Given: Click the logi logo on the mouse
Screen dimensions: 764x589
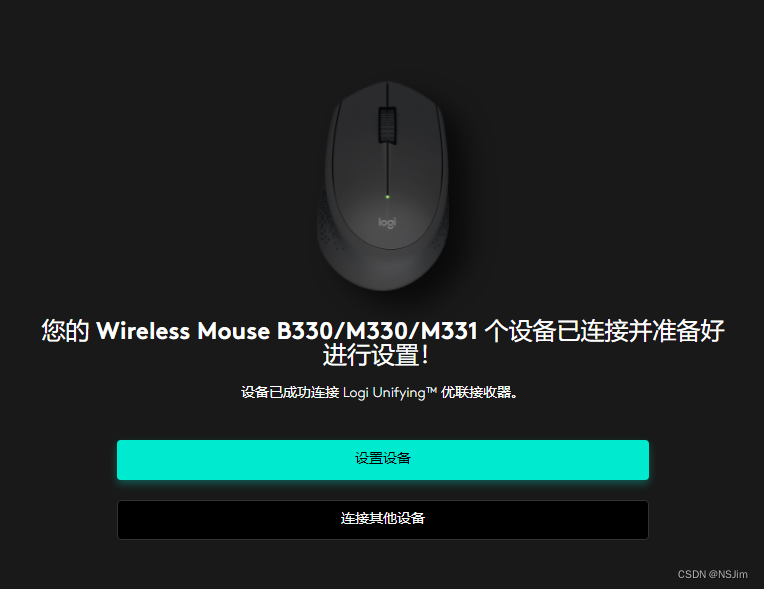Looking at the screenshot, I should pyautogui.click(x=387, y=223).
